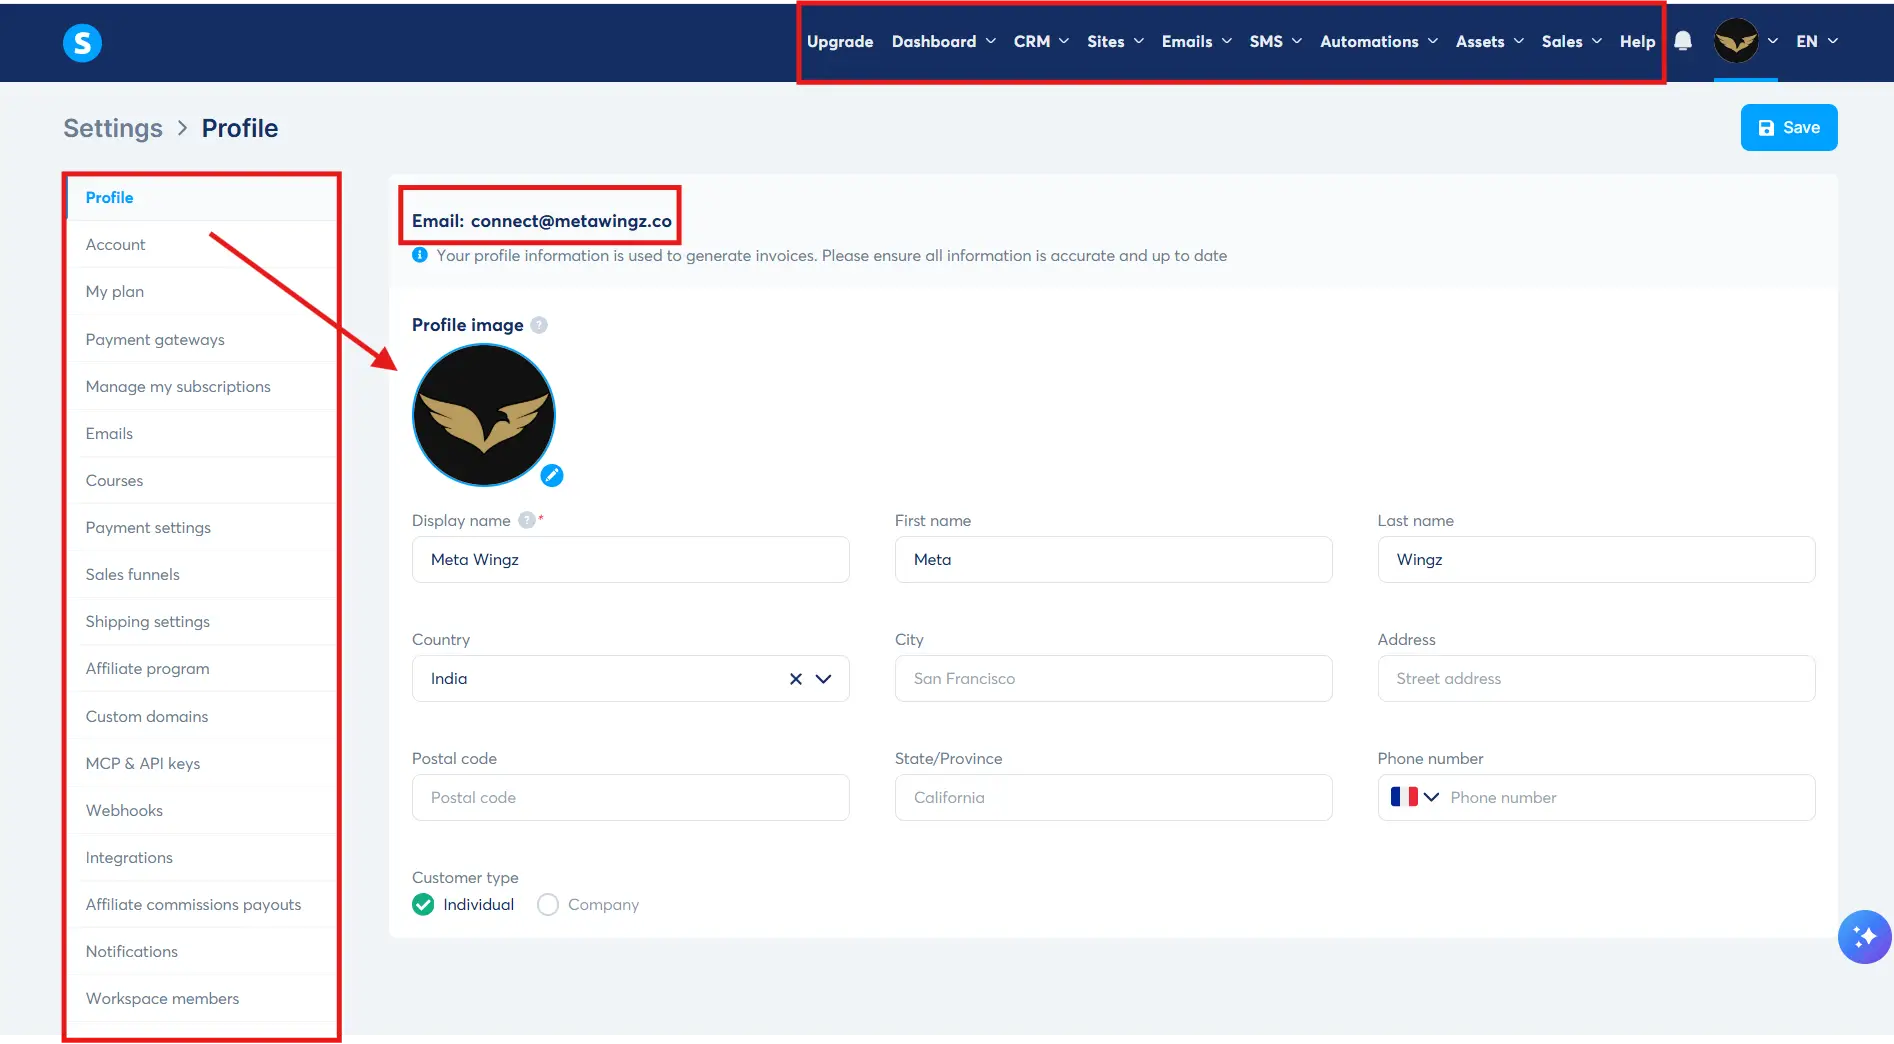Image resolution: width=1894 pixels, height=1044 pixels.
Task: Click the City input field
Action: point(1113,678)
